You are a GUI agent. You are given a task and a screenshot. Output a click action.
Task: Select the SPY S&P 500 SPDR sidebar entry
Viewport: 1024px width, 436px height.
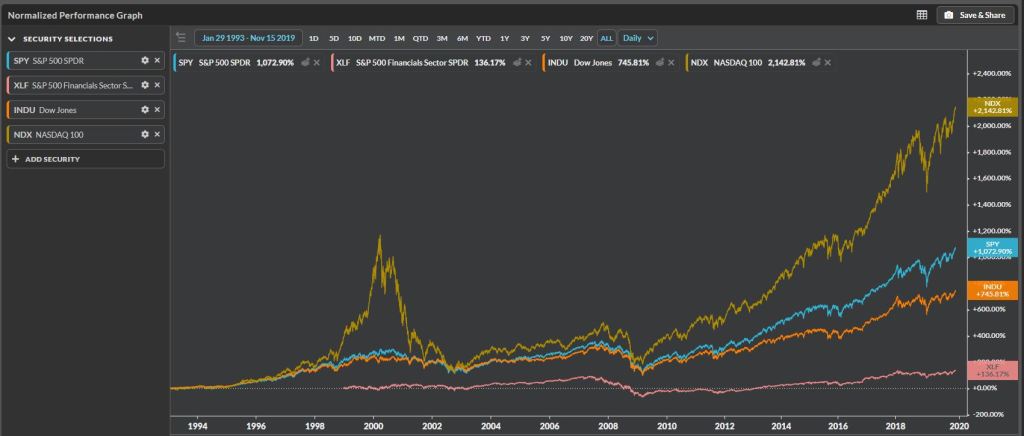[x=70, y=61]
